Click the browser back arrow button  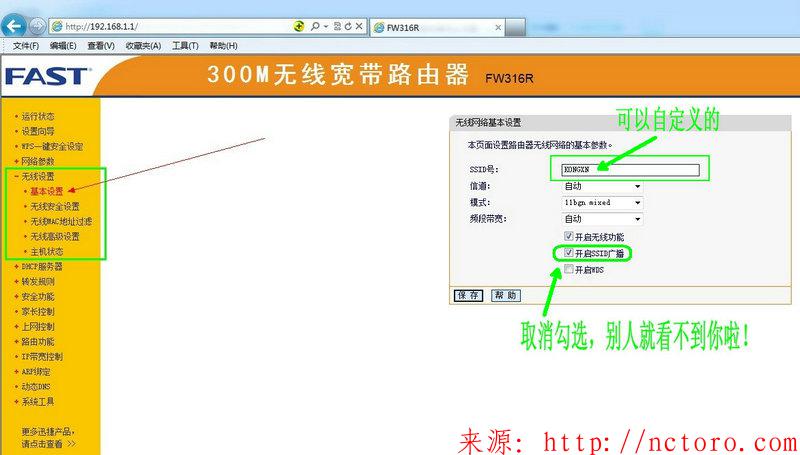click(x=14, y=26)
